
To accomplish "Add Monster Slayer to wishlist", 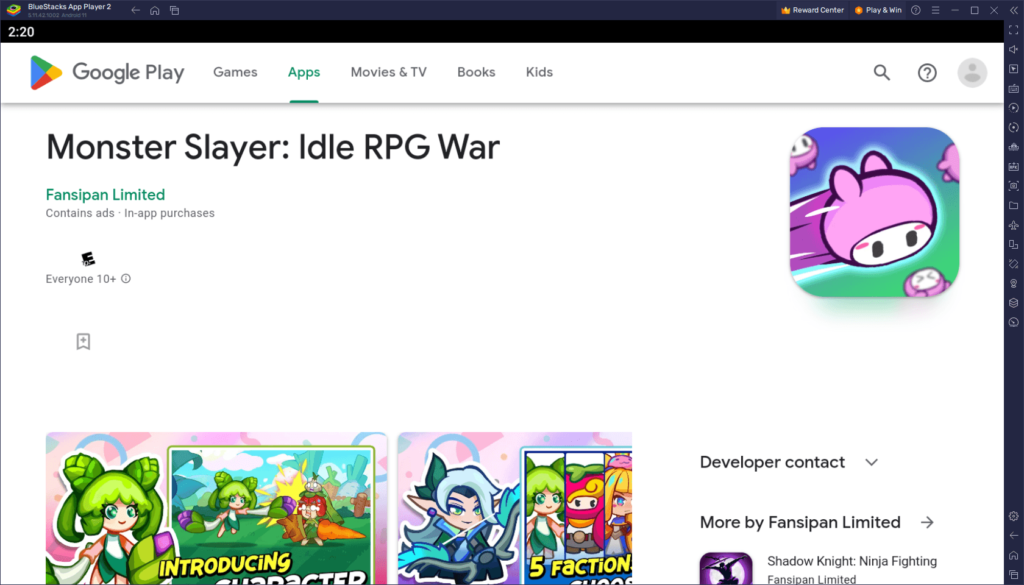I will [x=83, y=341].
